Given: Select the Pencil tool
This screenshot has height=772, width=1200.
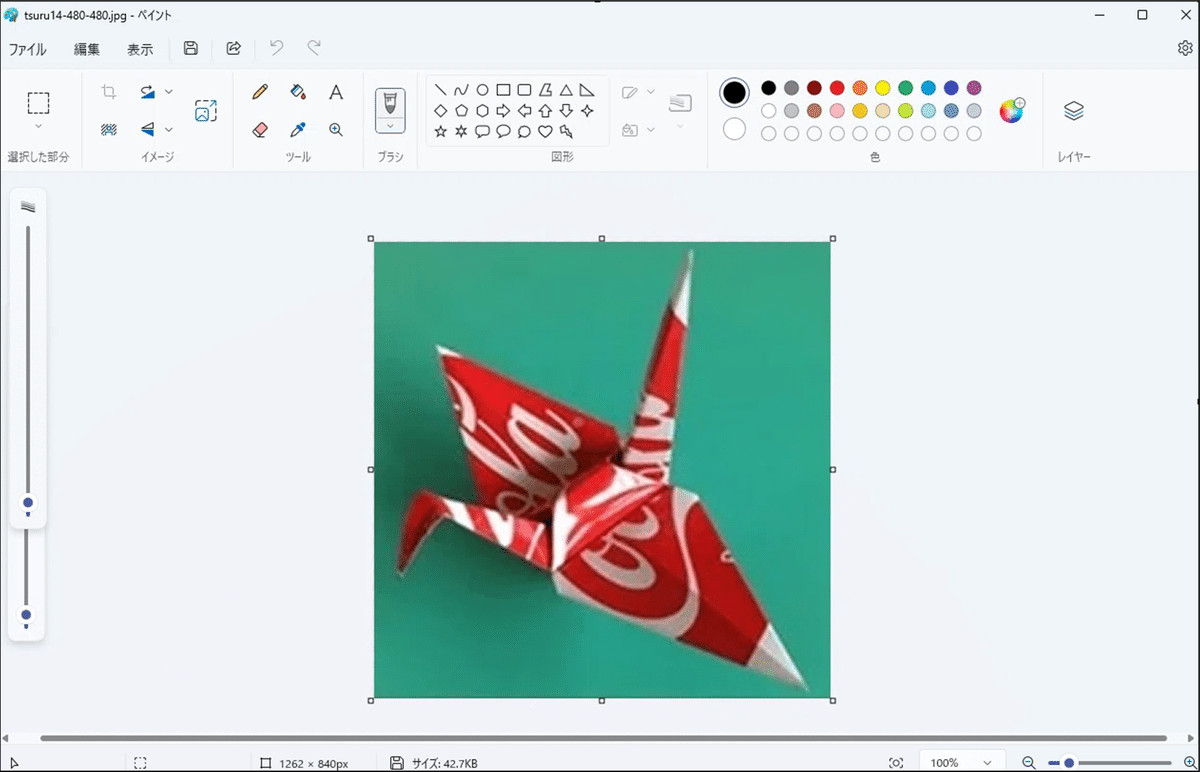Looking at the screenshot, I should pos(260,92).
